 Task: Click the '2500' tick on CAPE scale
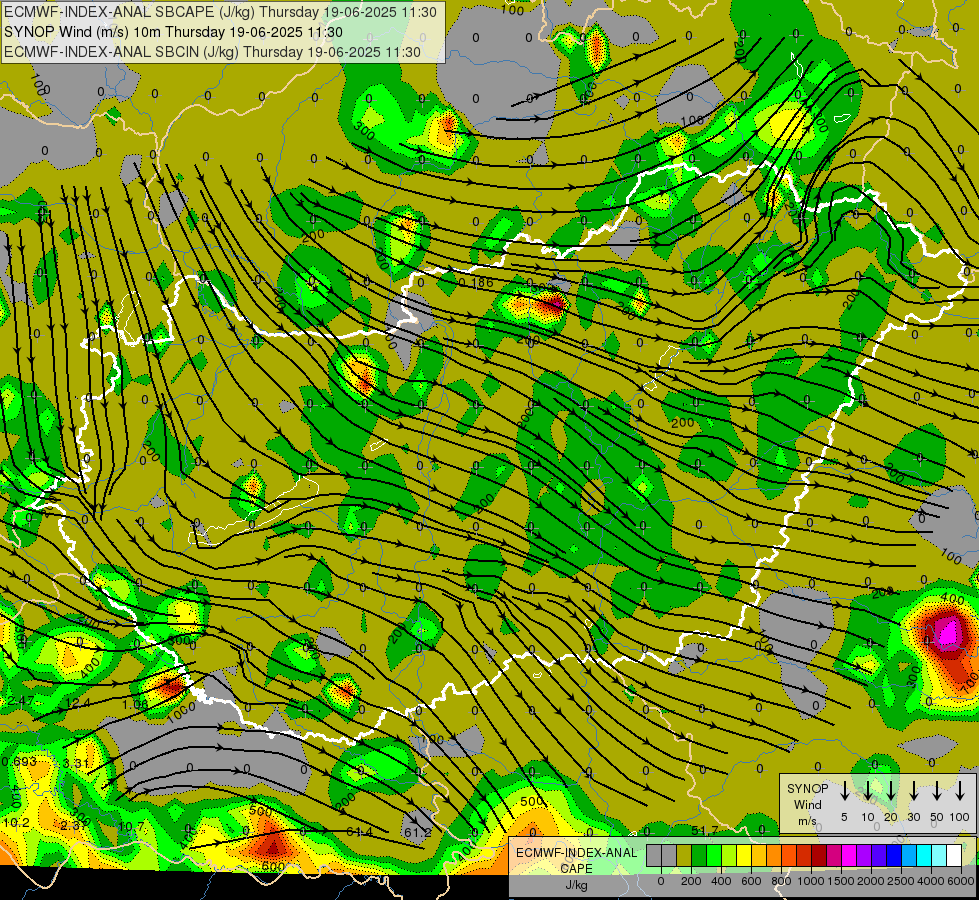tap(900, 881)
